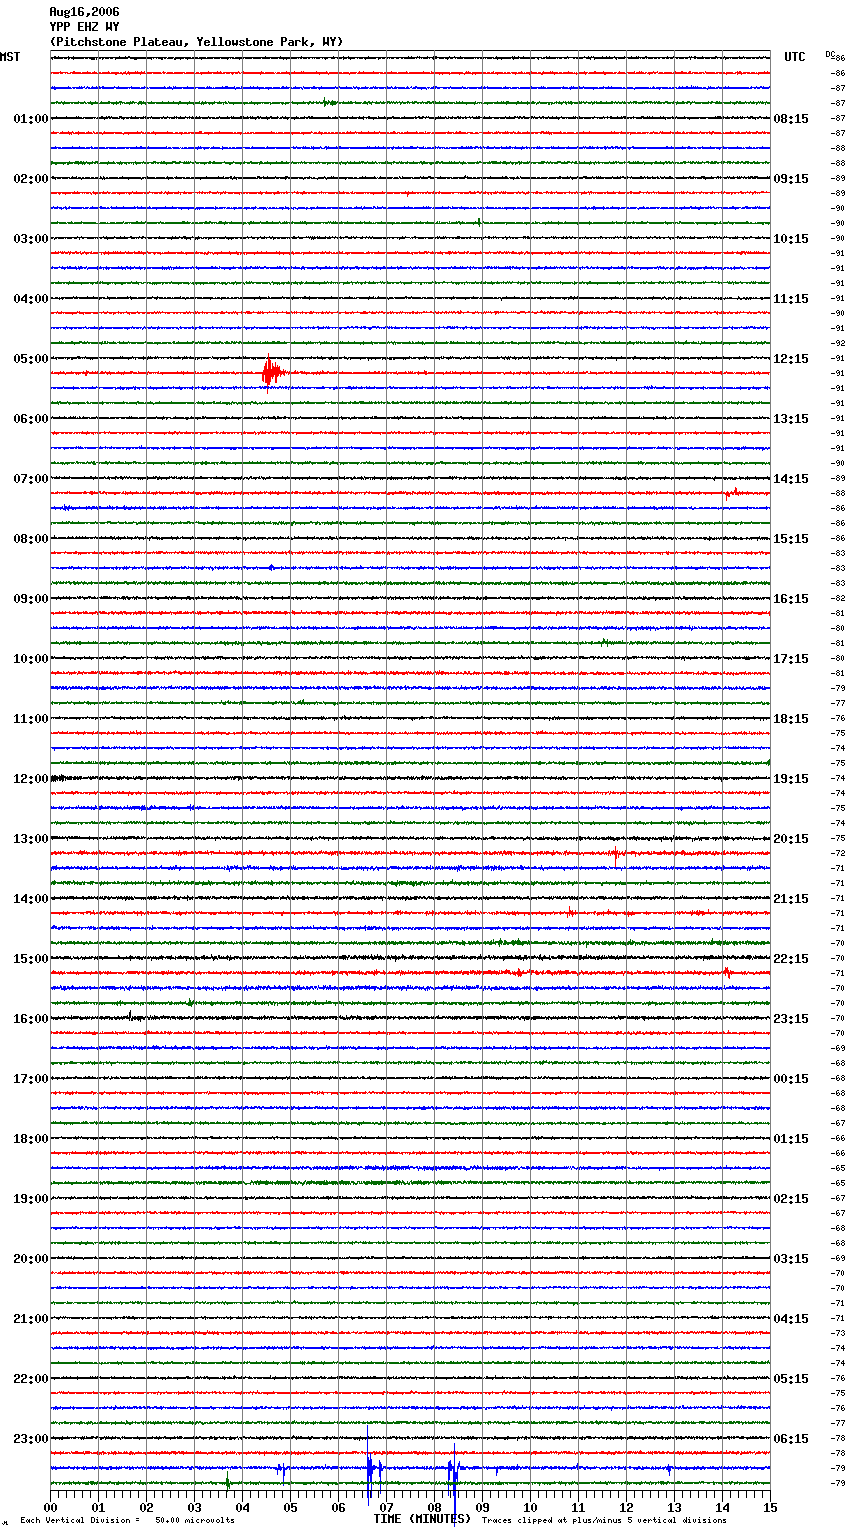Click the 10 minute axis tick label
This screenshot has width=850, height=1534.
pyautogui.click(x=530, y=1507)
